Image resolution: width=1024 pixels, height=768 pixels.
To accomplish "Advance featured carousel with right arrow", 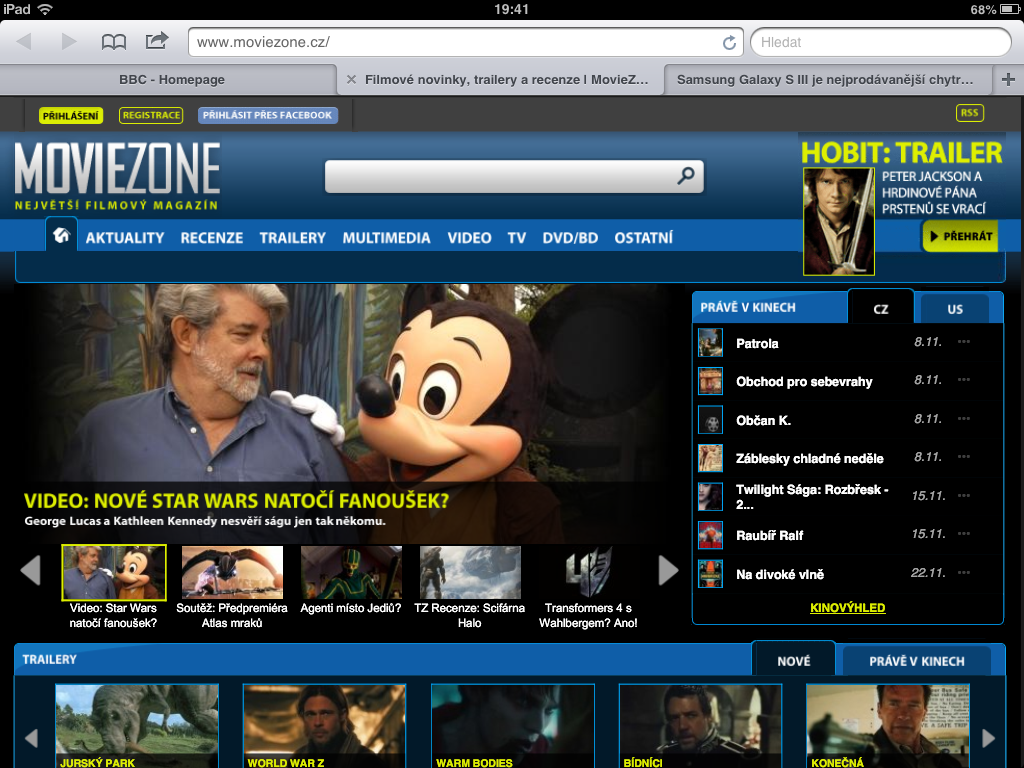I will [x=668, y=570].
